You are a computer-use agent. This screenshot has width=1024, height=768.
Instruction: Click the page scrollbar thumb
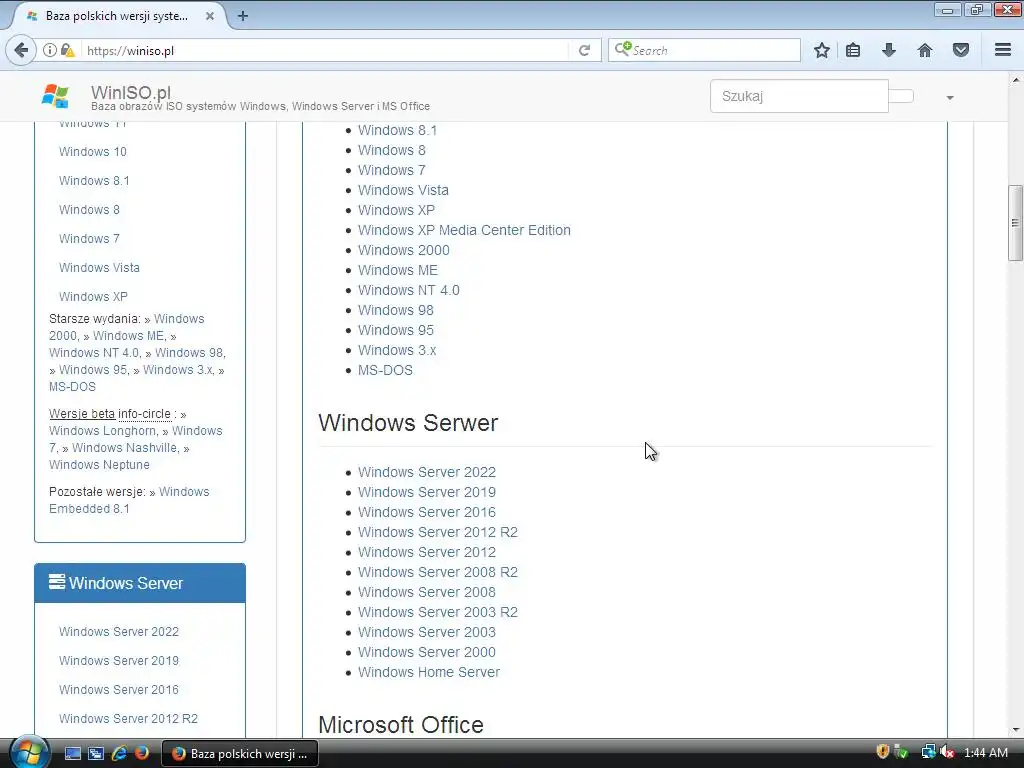pos(1015,223)
